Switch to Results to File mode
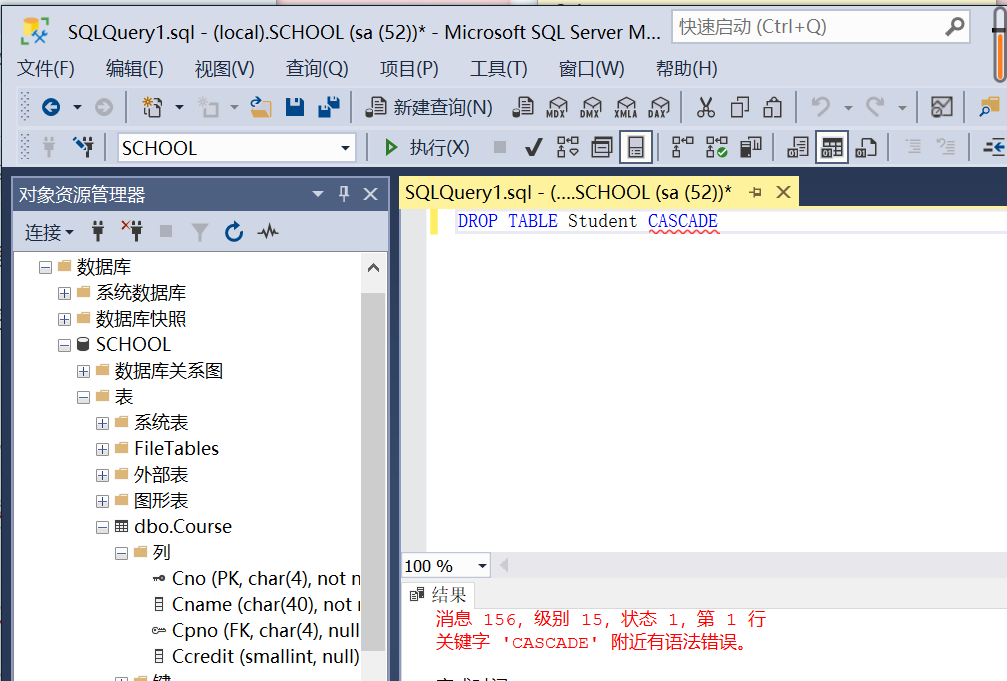 866,148
